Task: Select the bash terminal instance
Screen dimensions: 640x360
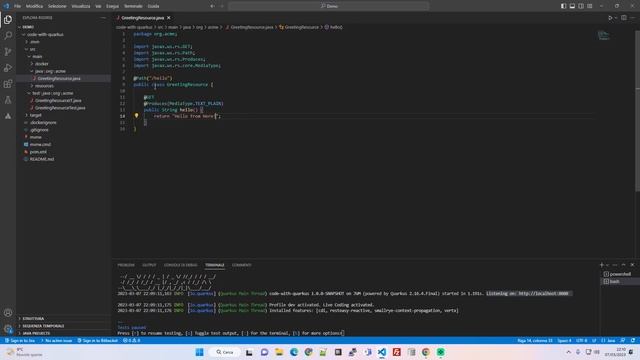Action: click(x=620, y=282)
